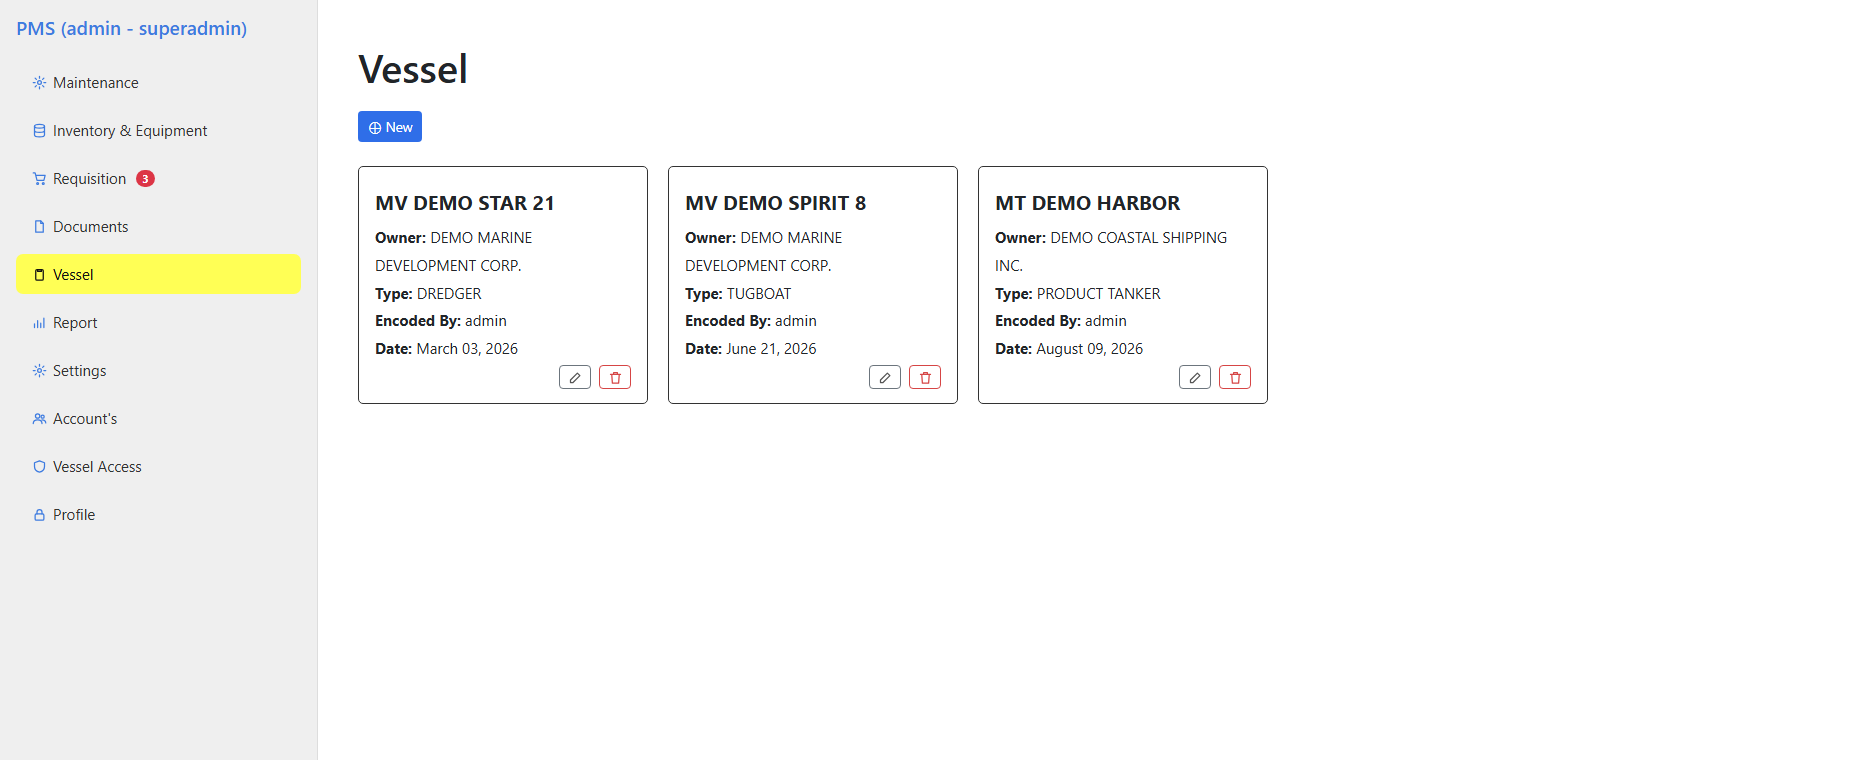Click the Settings gear icon

tap(39, 371)
